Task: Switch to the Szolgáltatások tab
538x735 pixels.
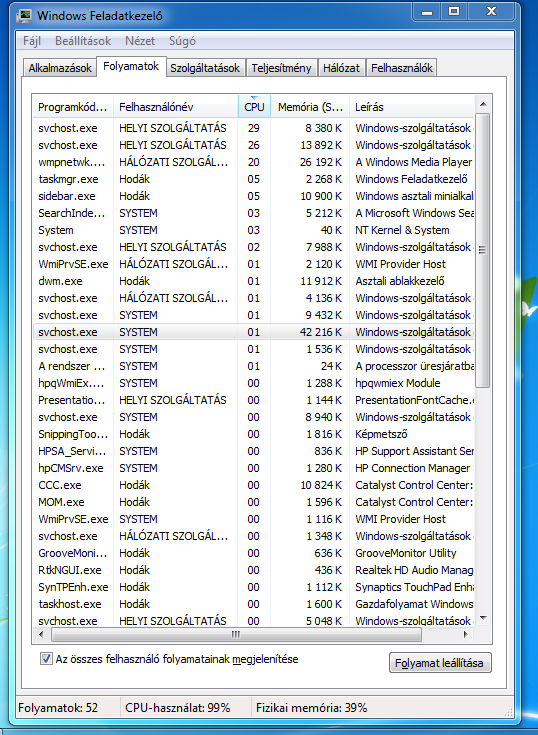Action: 205,68
